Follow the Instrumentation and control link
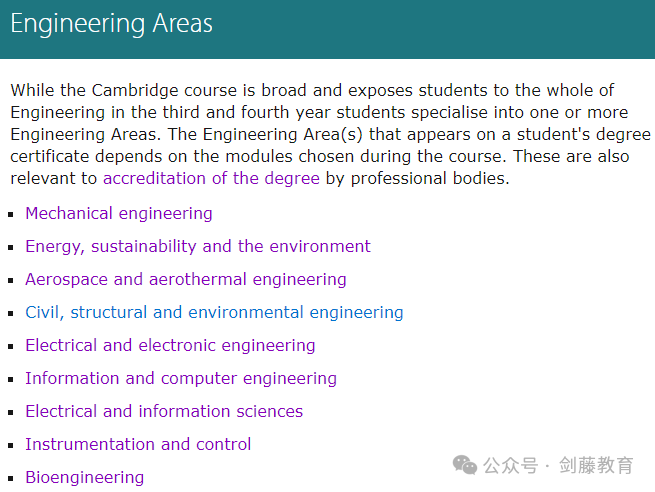The height and width of the screenshot is (492, 655). pos(138,444)
